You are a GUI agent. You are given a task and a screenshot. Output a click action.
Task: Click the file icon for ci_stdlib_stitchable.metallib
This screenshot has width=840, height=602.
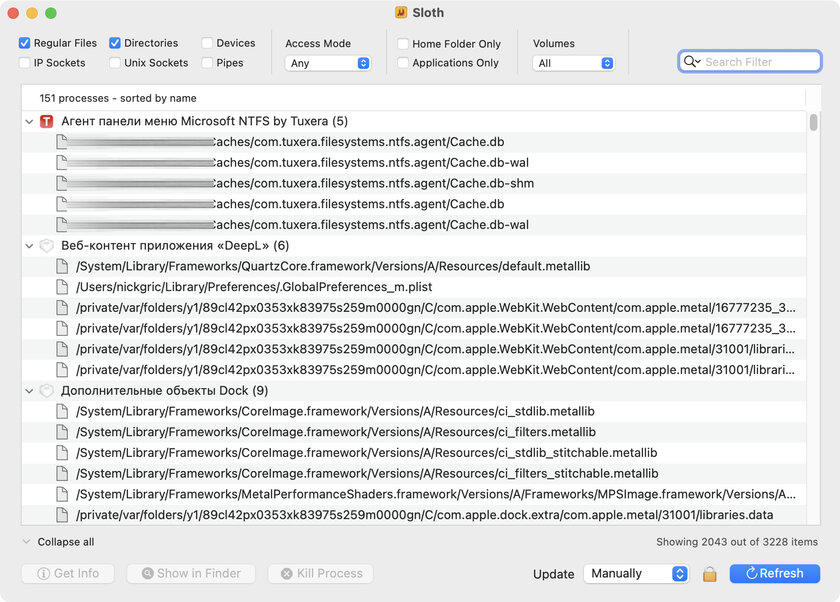click(62, 453)
